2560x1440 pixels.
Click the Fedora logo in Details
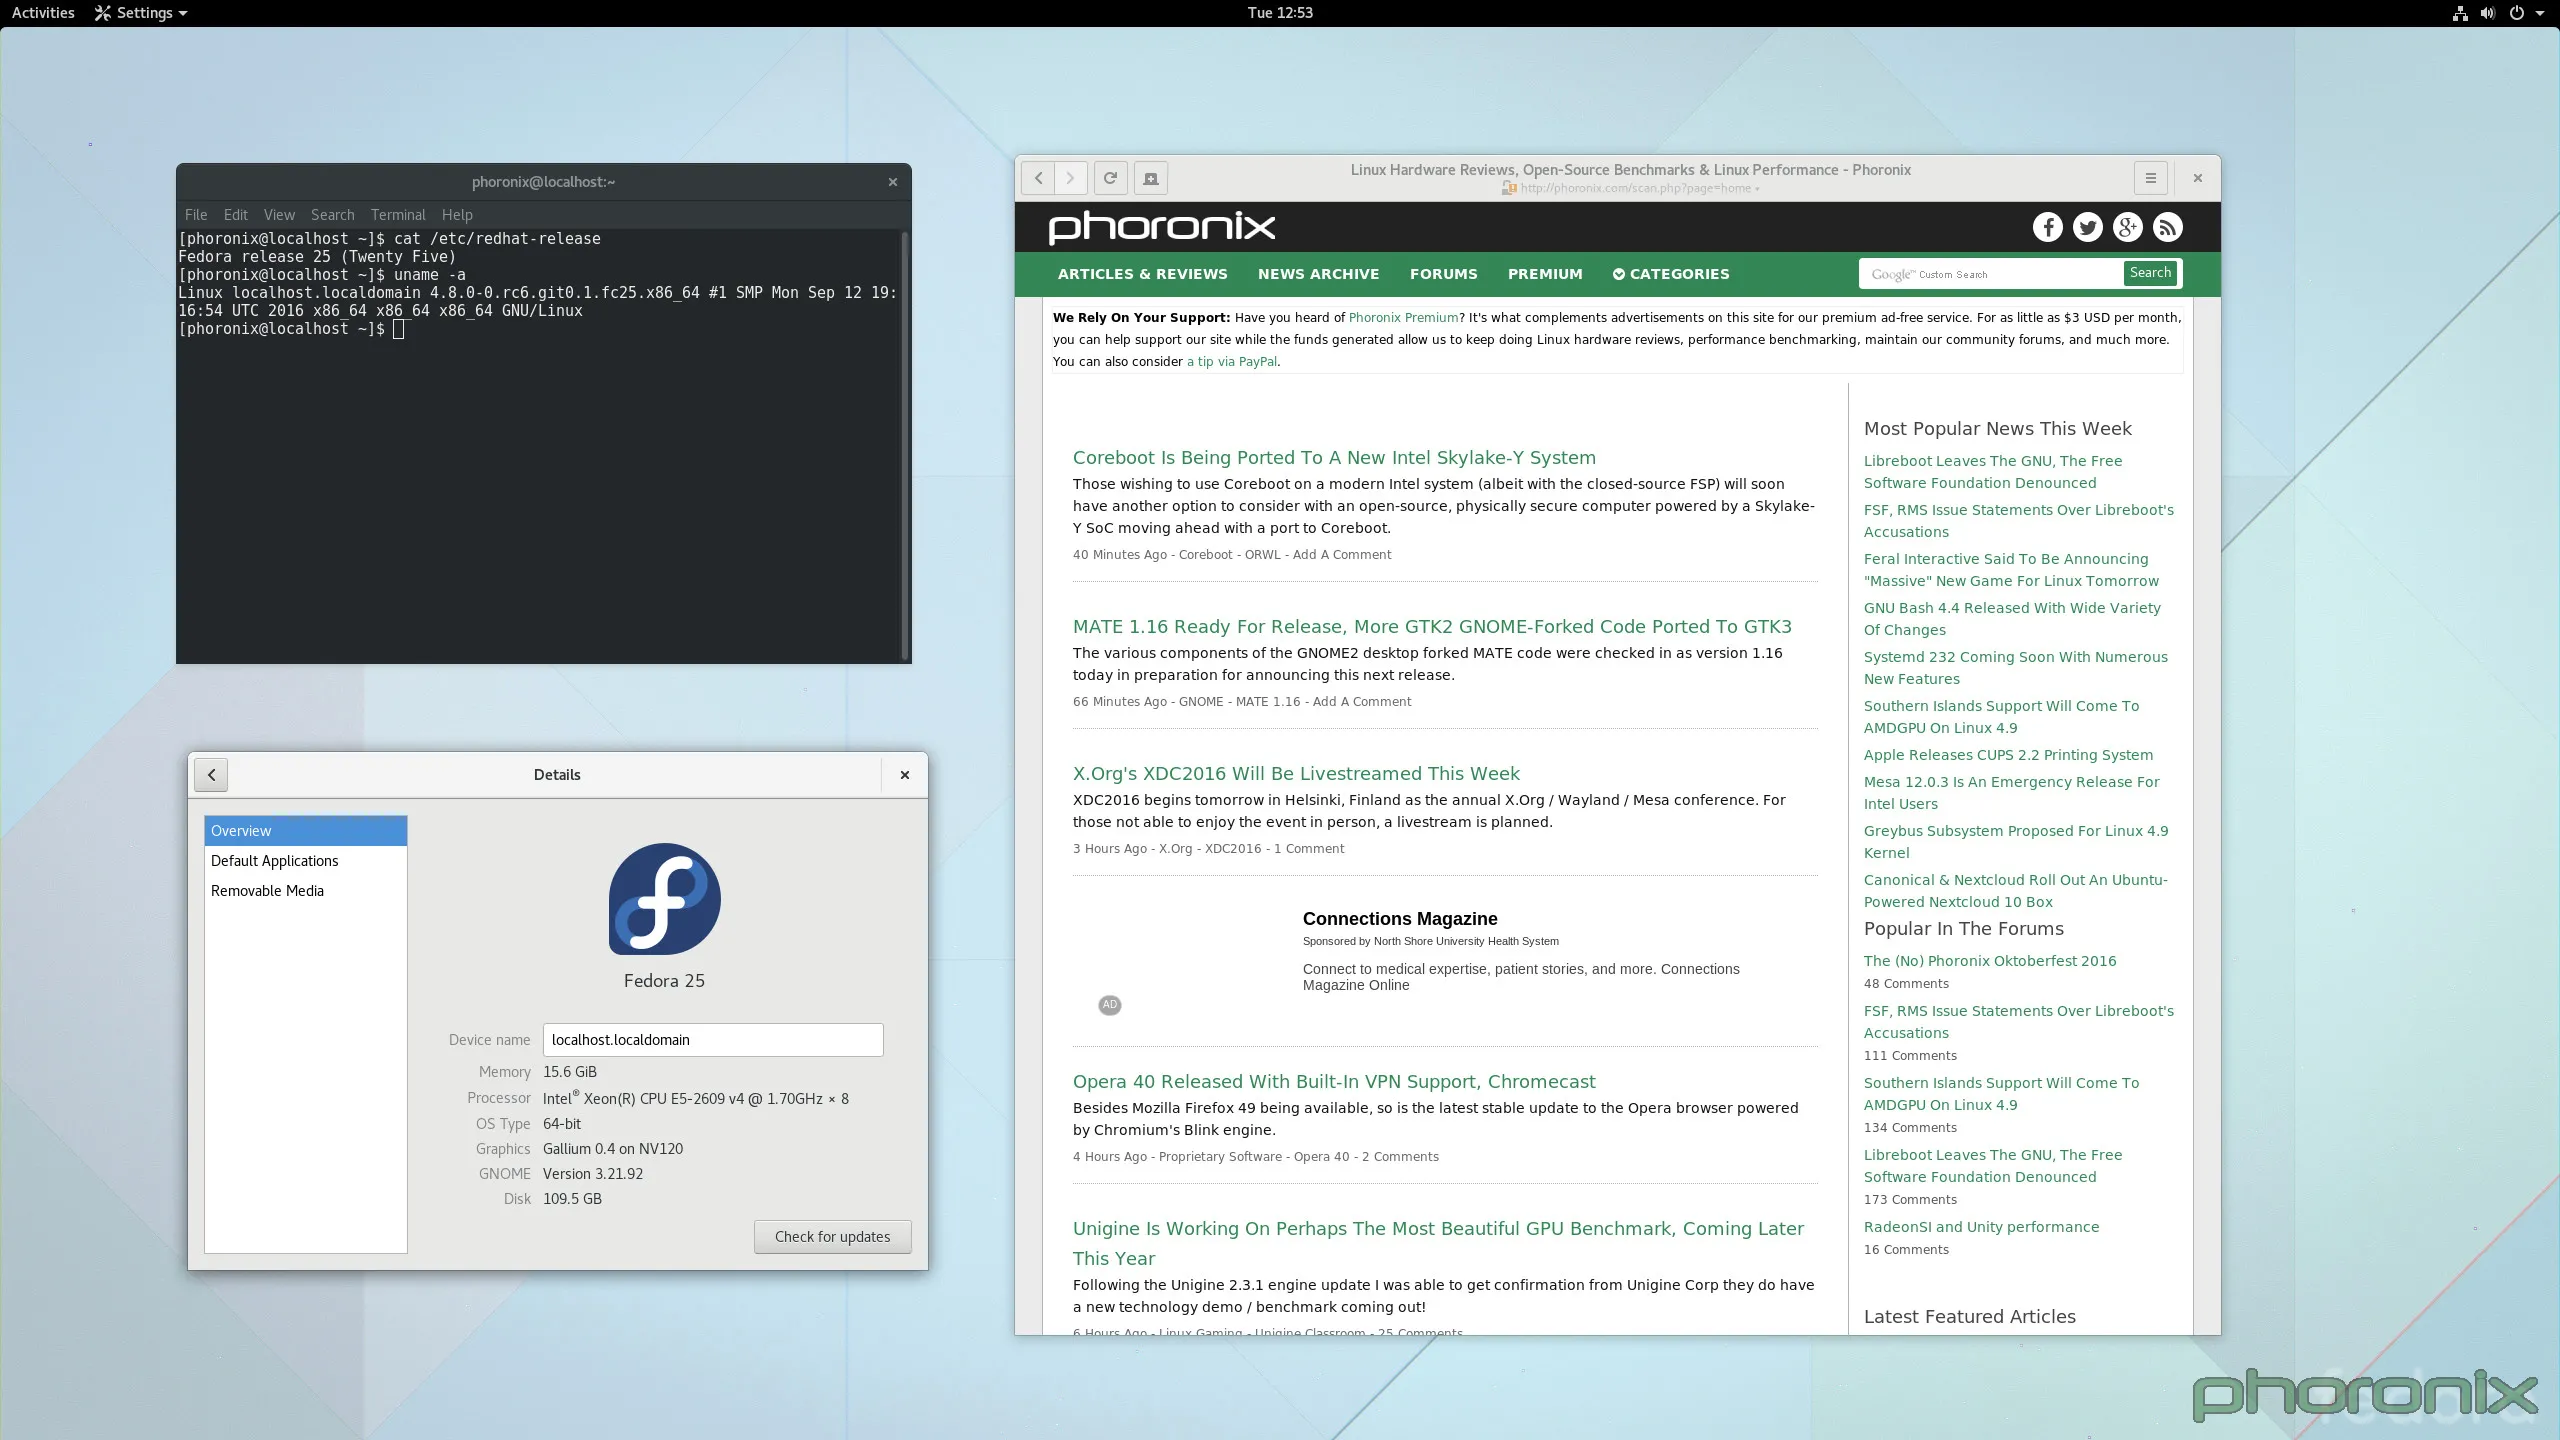(665, 898)
